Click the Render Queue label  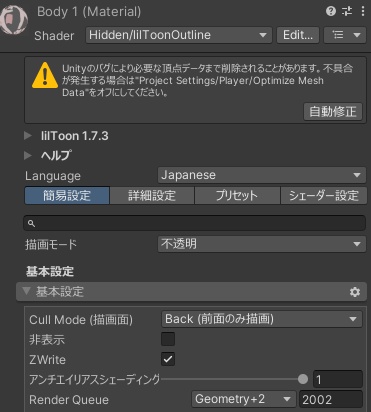(x=69, y=400)
